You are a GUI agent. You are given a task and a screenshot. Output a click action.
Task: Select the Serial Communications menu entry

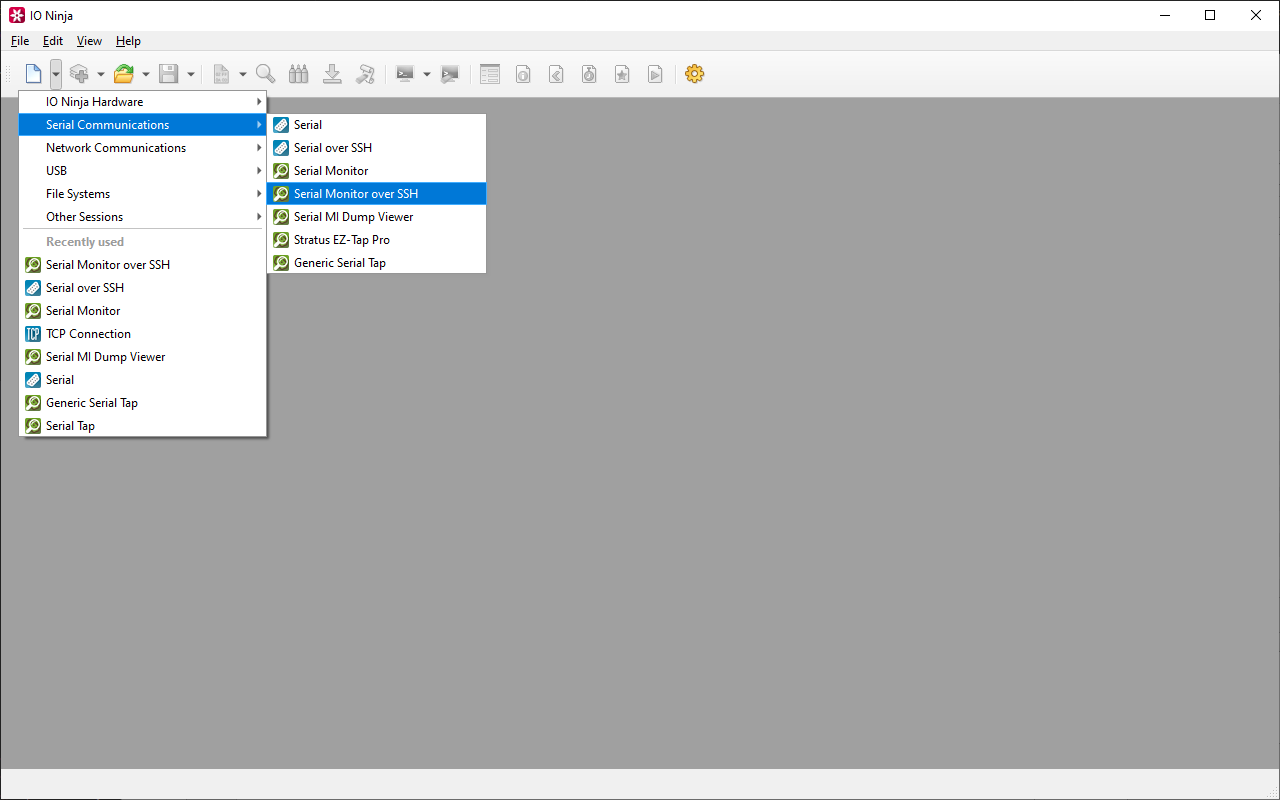(143, 125)
